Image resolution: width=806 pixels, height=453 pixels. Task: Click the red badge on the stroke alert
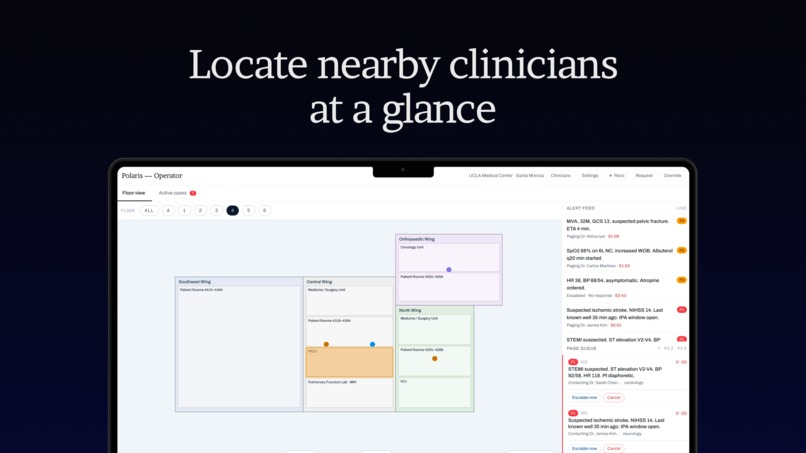[682, 310]
